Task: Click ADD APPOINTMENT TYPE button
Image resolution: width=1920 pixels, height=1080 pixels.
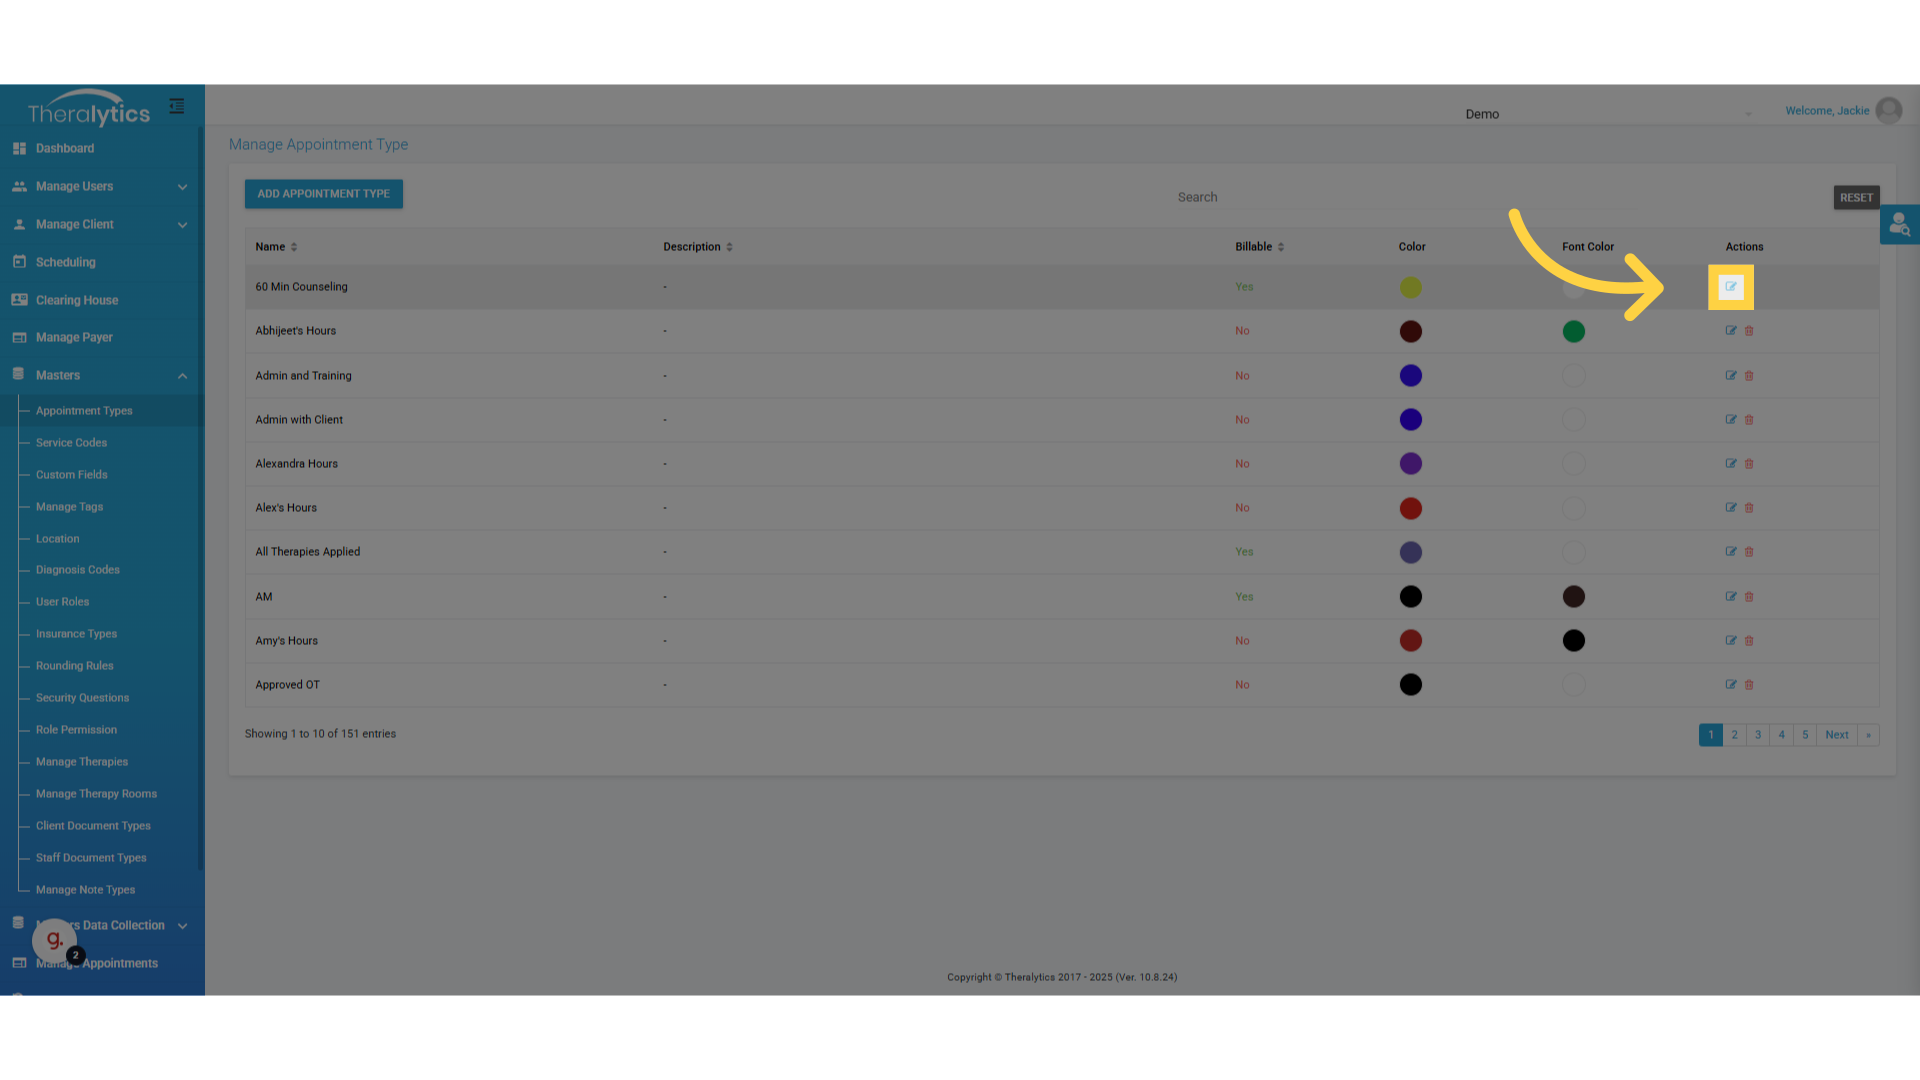Action: 323,194
